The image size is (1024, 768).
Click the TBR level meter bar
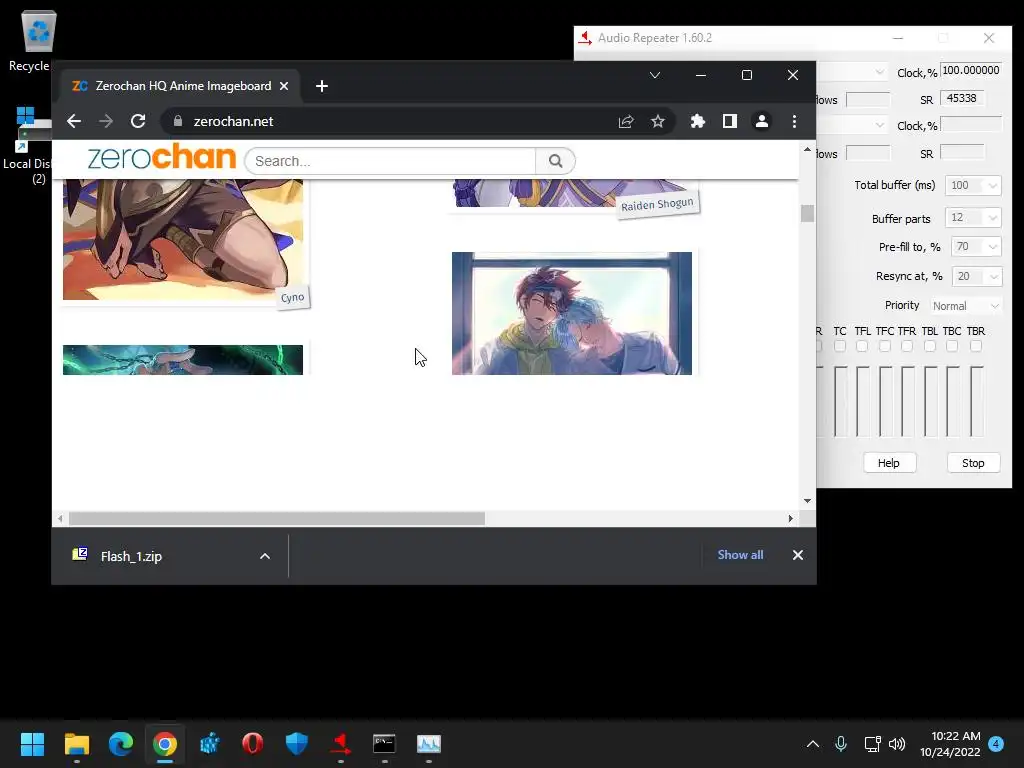tap(976, 401)
